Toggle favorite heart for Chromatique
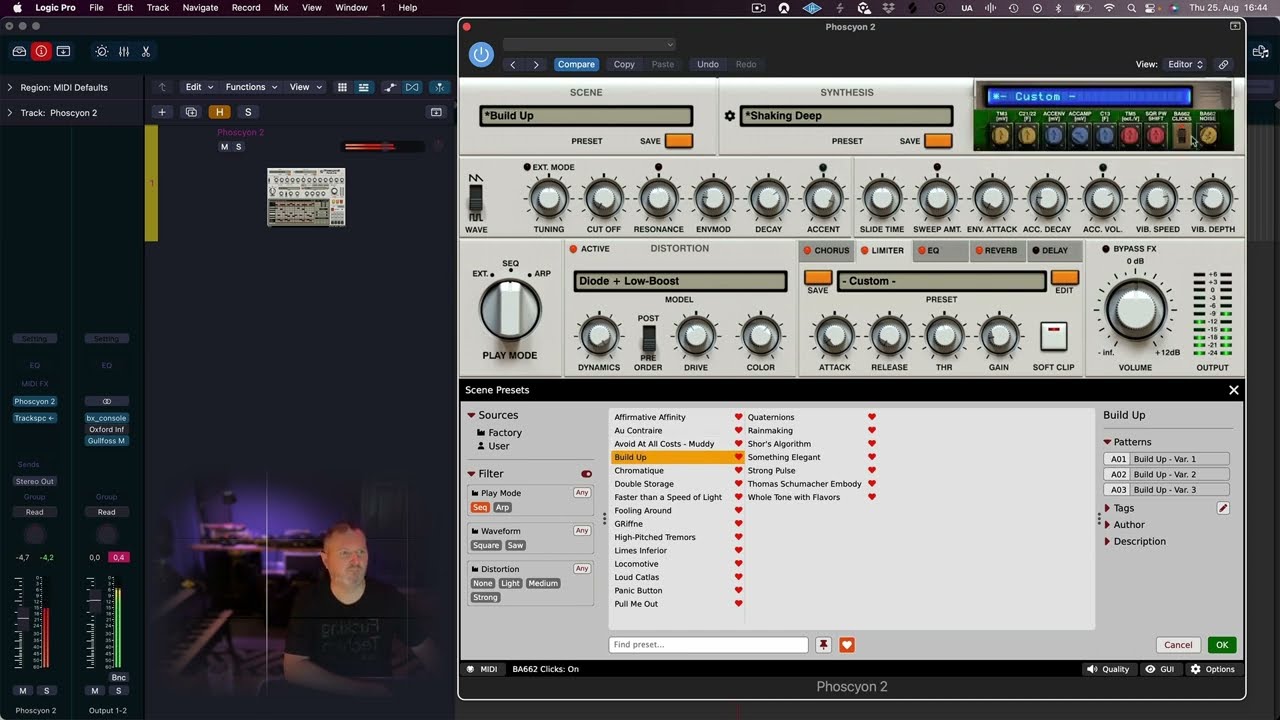Screen dimensions: 1280x720 (x=739, y=471)
